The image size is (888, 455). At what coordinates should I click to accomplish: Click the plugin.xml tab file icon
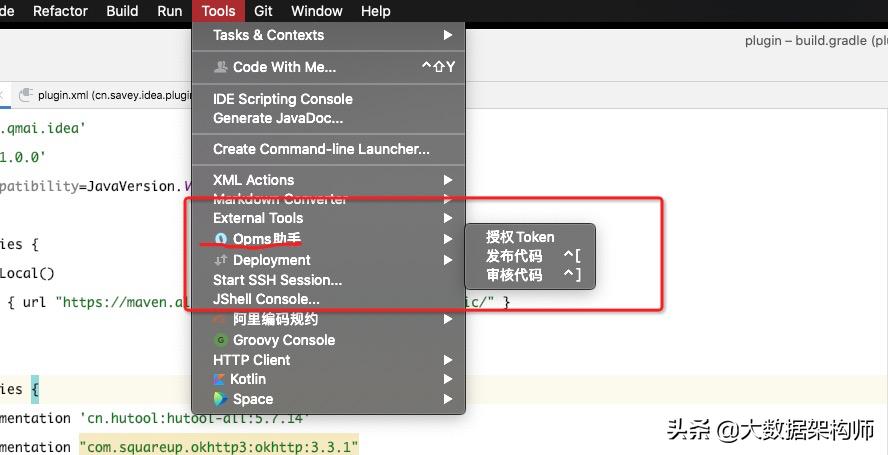point(25,95)
